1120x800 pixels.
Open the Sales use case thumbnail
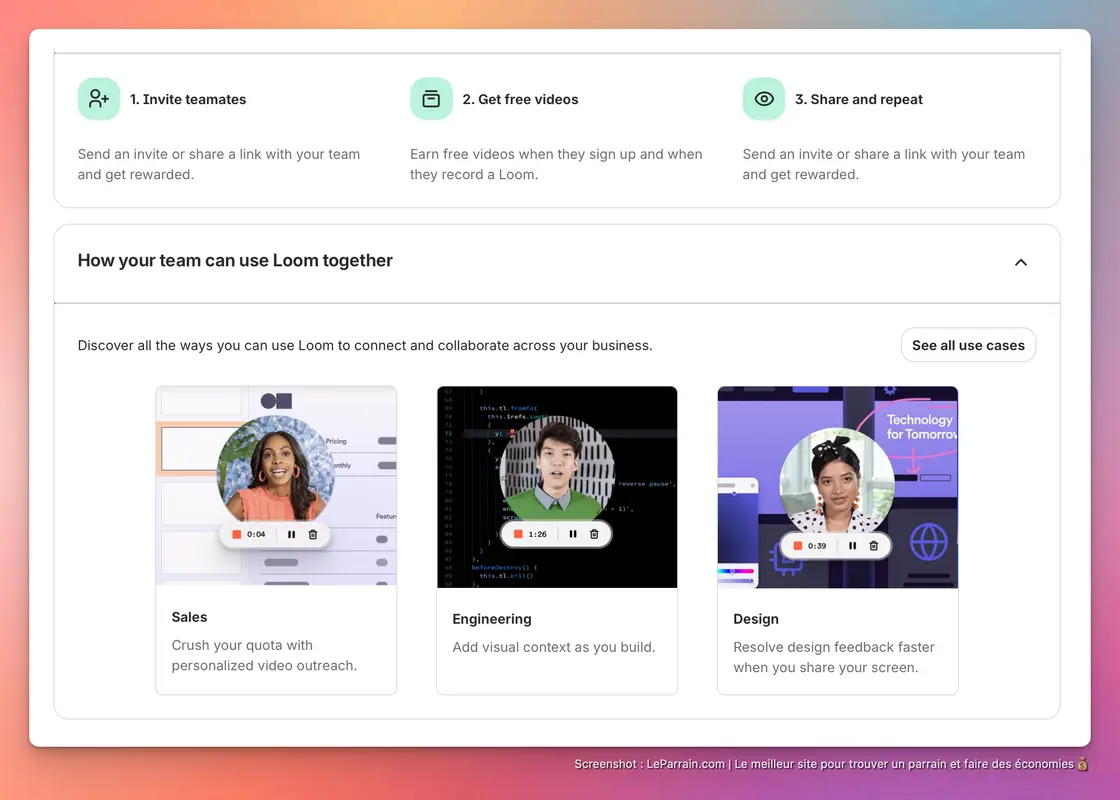pyautogui.click(x=276, y=486)
